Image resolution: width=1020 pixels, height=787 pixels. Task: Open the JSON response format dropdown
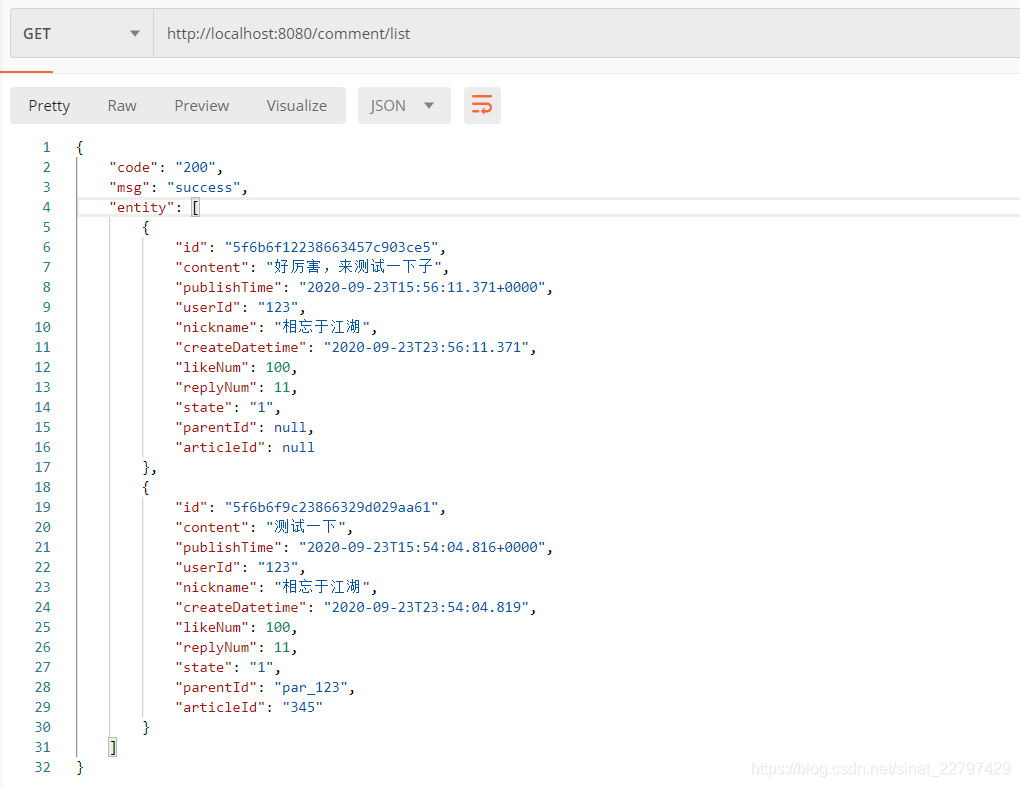tap(404, 105)
